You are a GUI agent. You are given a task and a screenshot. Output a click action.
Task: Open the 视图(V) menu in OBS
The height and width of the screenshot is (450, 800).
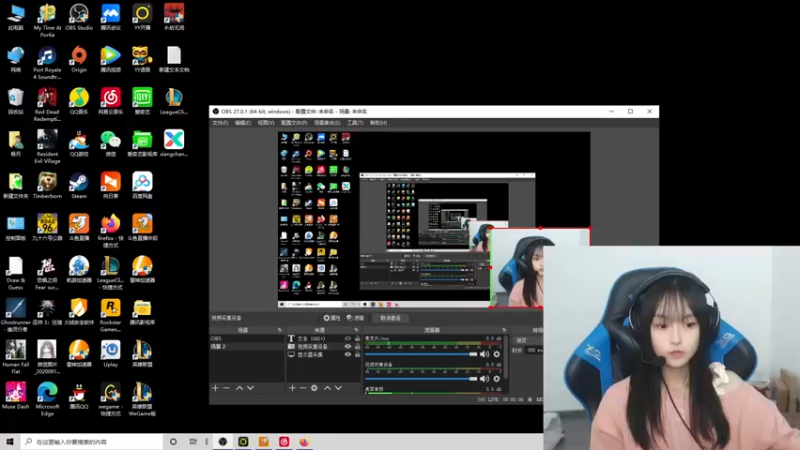(x=266, y=123)
